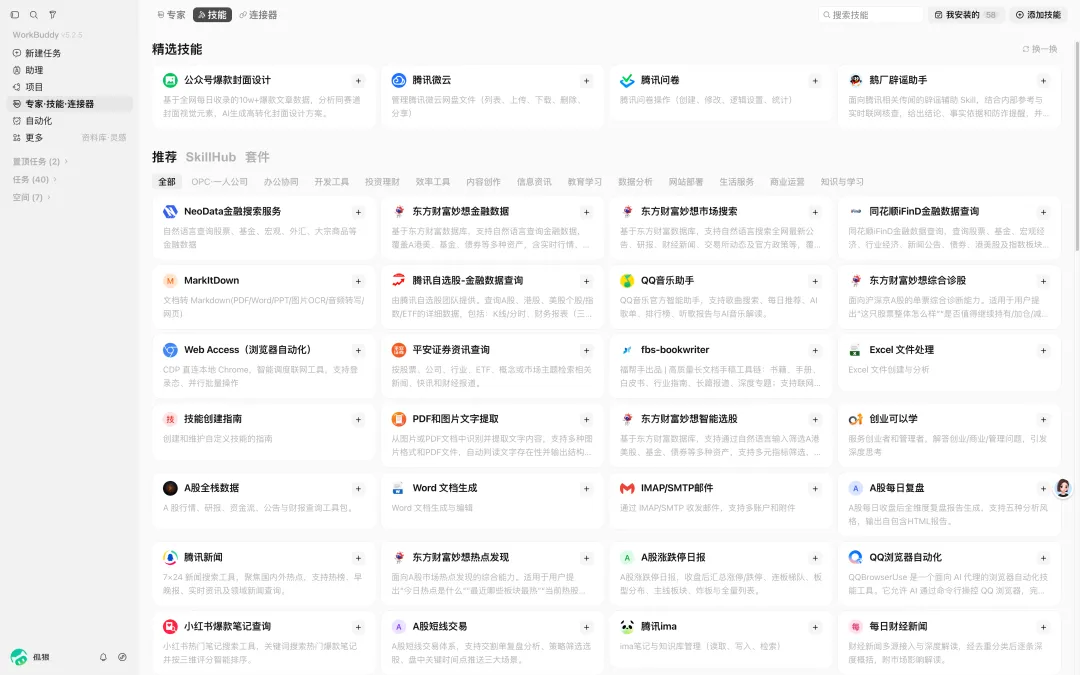Open 我安装的 skills list
Screen dimensions: 1080x675
(x=966, y=14)
